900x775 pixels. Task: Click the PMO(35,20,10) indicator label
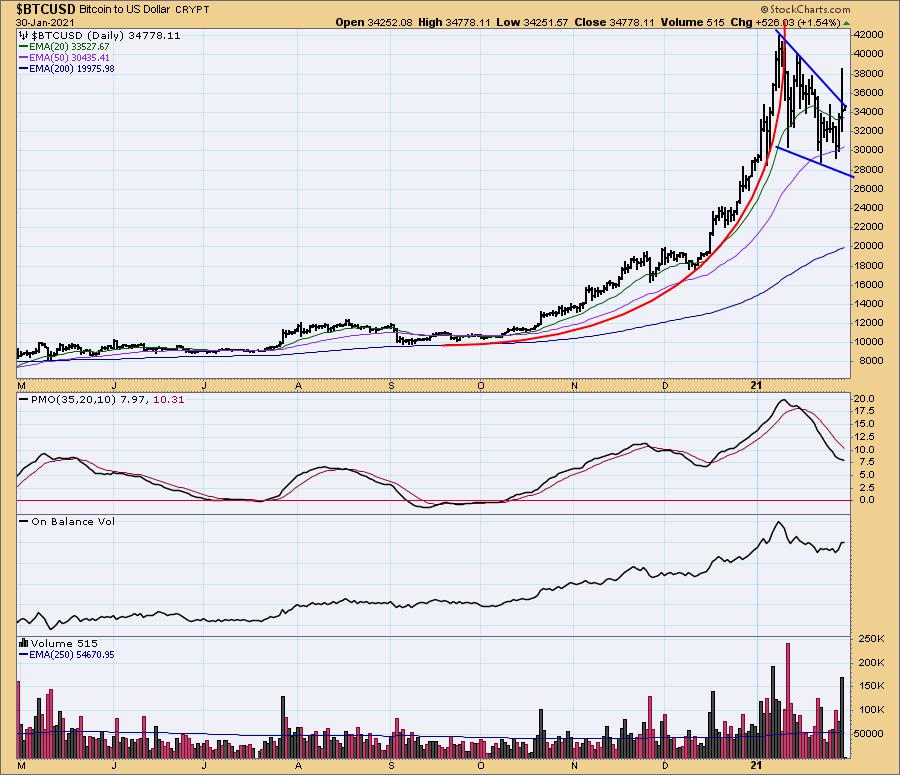73,400
